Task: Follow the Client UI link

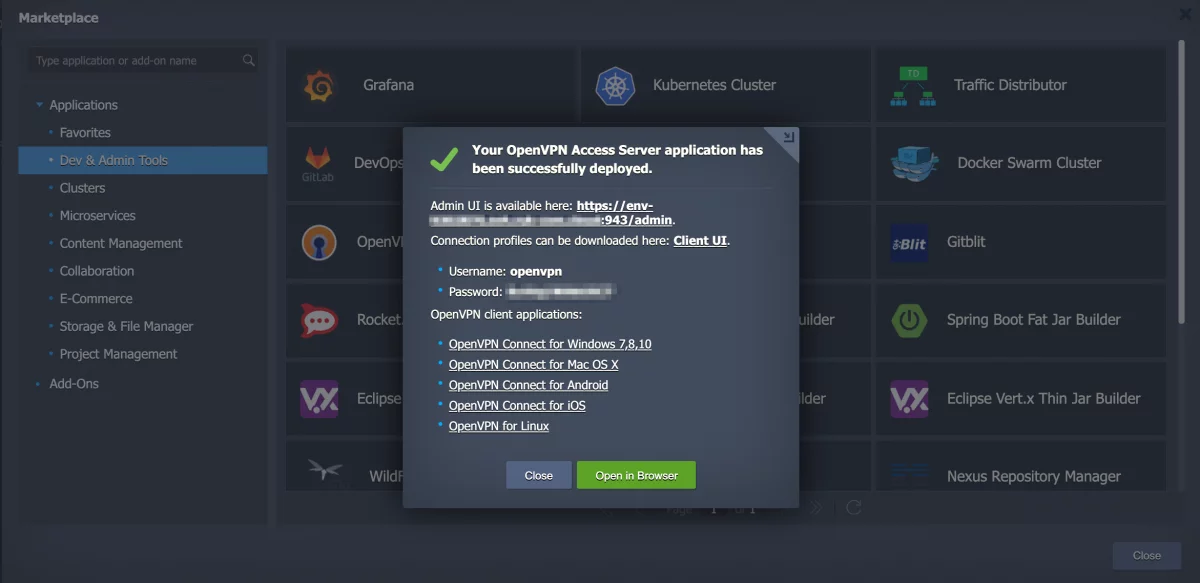Action: point(700,241)
